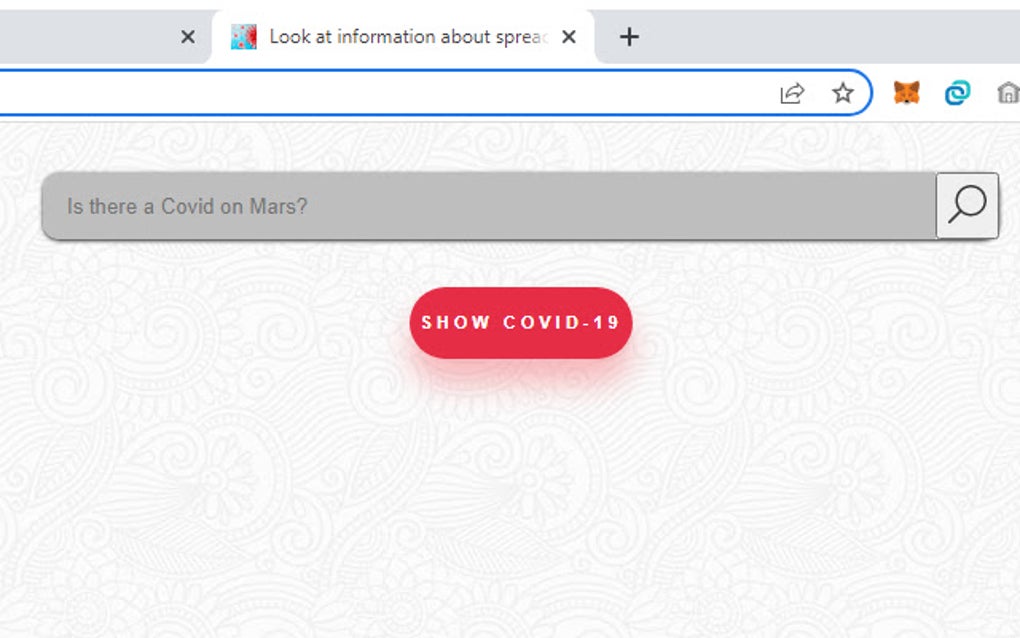
Task: Open the browser Home page
Action: (x=1008, y=92)
